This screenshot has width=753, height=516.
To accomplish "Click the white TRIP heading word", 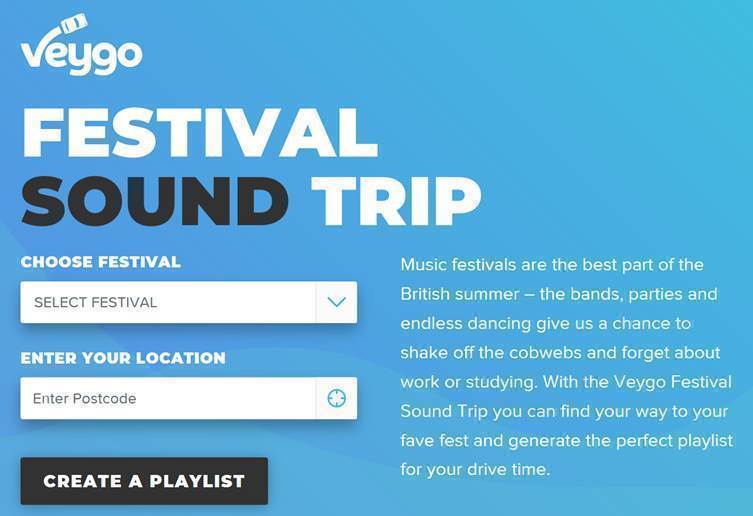I will pyautogui.click(x=396, y=201).
